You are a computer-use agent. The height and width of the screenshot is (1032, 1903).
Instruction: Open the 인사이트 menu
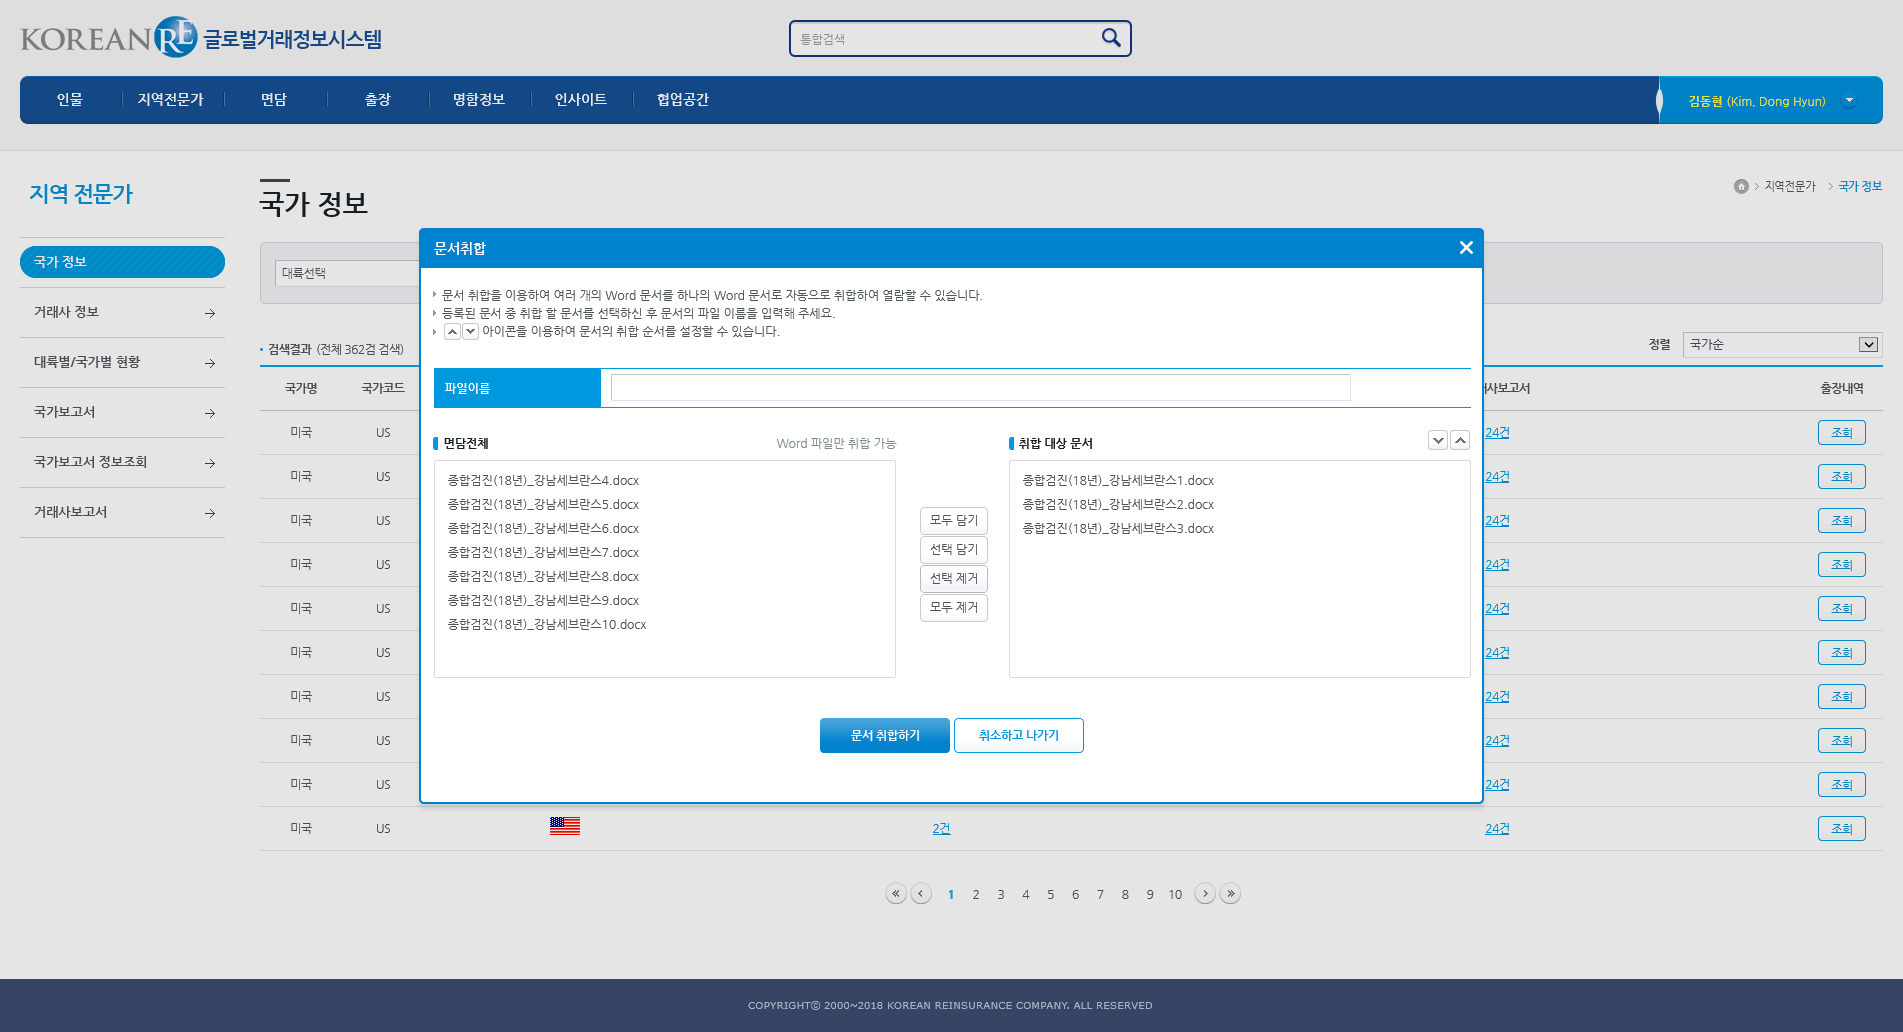click(x=580, y=100)
